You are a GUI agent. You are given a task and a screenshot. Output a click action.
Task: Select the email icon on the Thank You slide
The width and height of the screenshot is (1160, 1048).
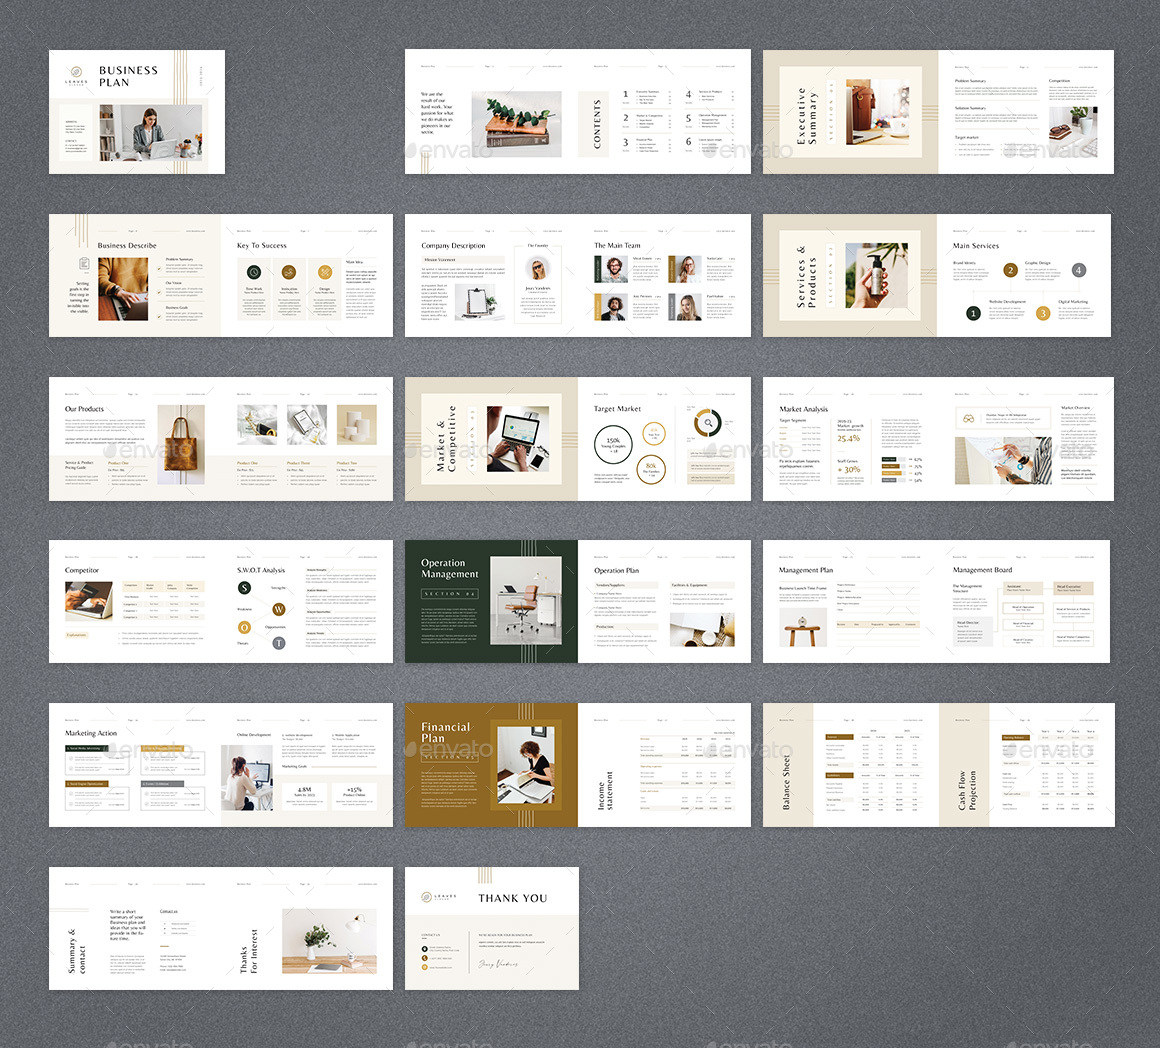[x=425, y=967]
